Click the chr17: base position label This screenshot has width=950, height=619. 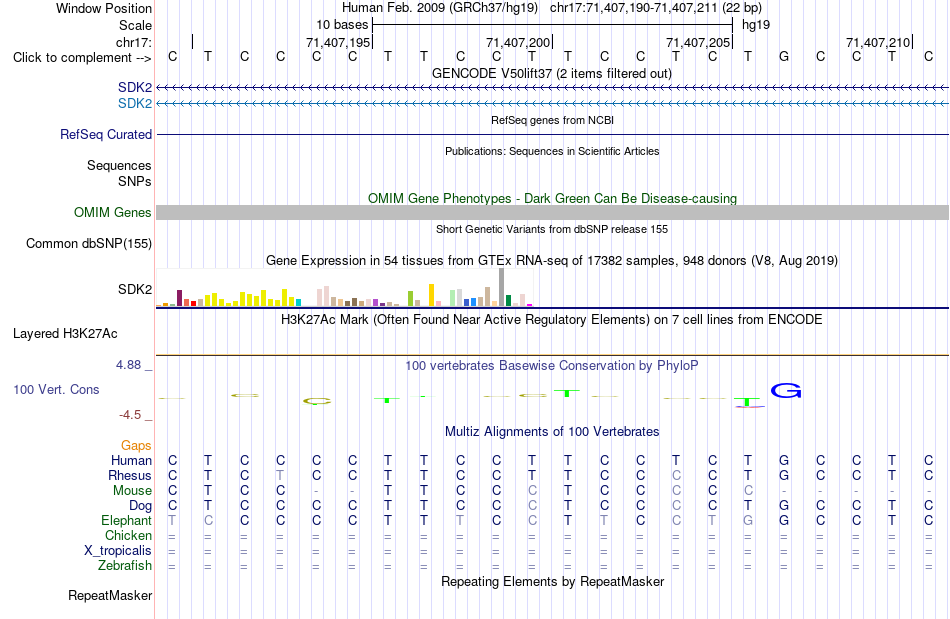[134, 42]
